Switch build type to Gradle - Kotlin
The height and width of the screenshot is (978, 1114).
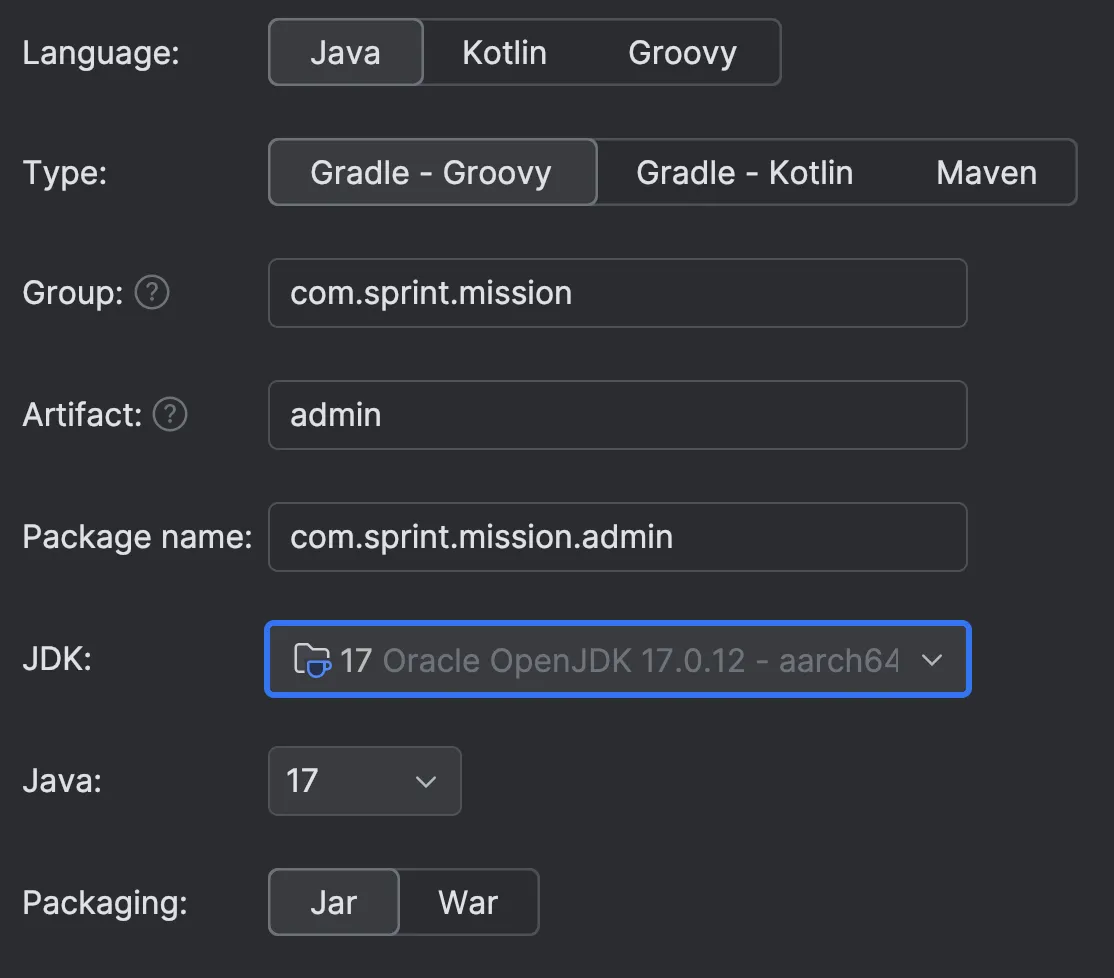744,172
